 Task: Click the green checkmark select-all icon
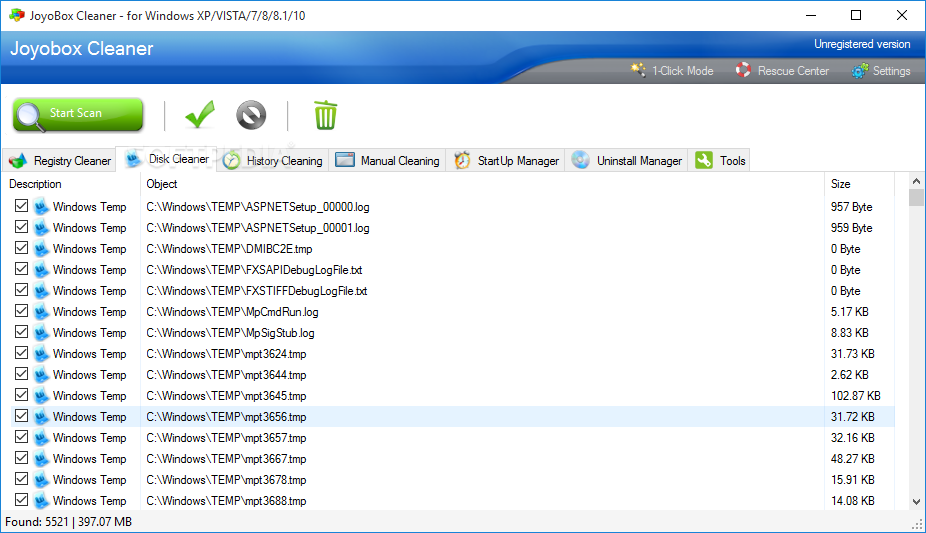tap(200, 115)
